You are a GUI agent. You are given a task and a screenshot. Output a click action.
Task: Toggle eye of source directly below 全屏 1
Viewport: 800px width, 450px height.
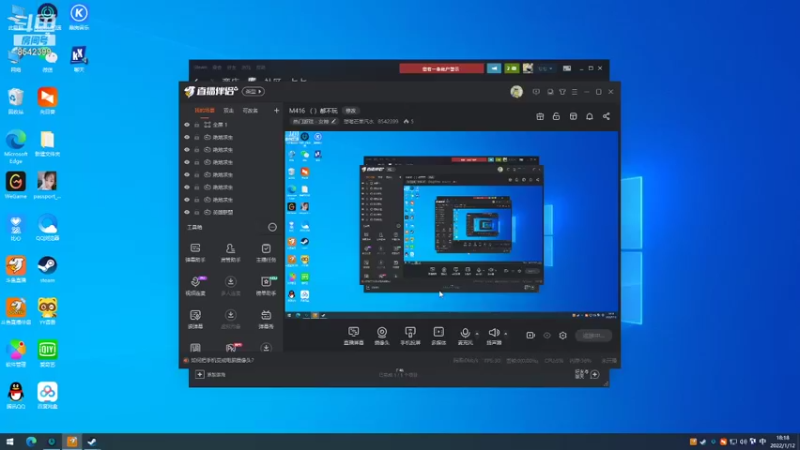point(187,137)
